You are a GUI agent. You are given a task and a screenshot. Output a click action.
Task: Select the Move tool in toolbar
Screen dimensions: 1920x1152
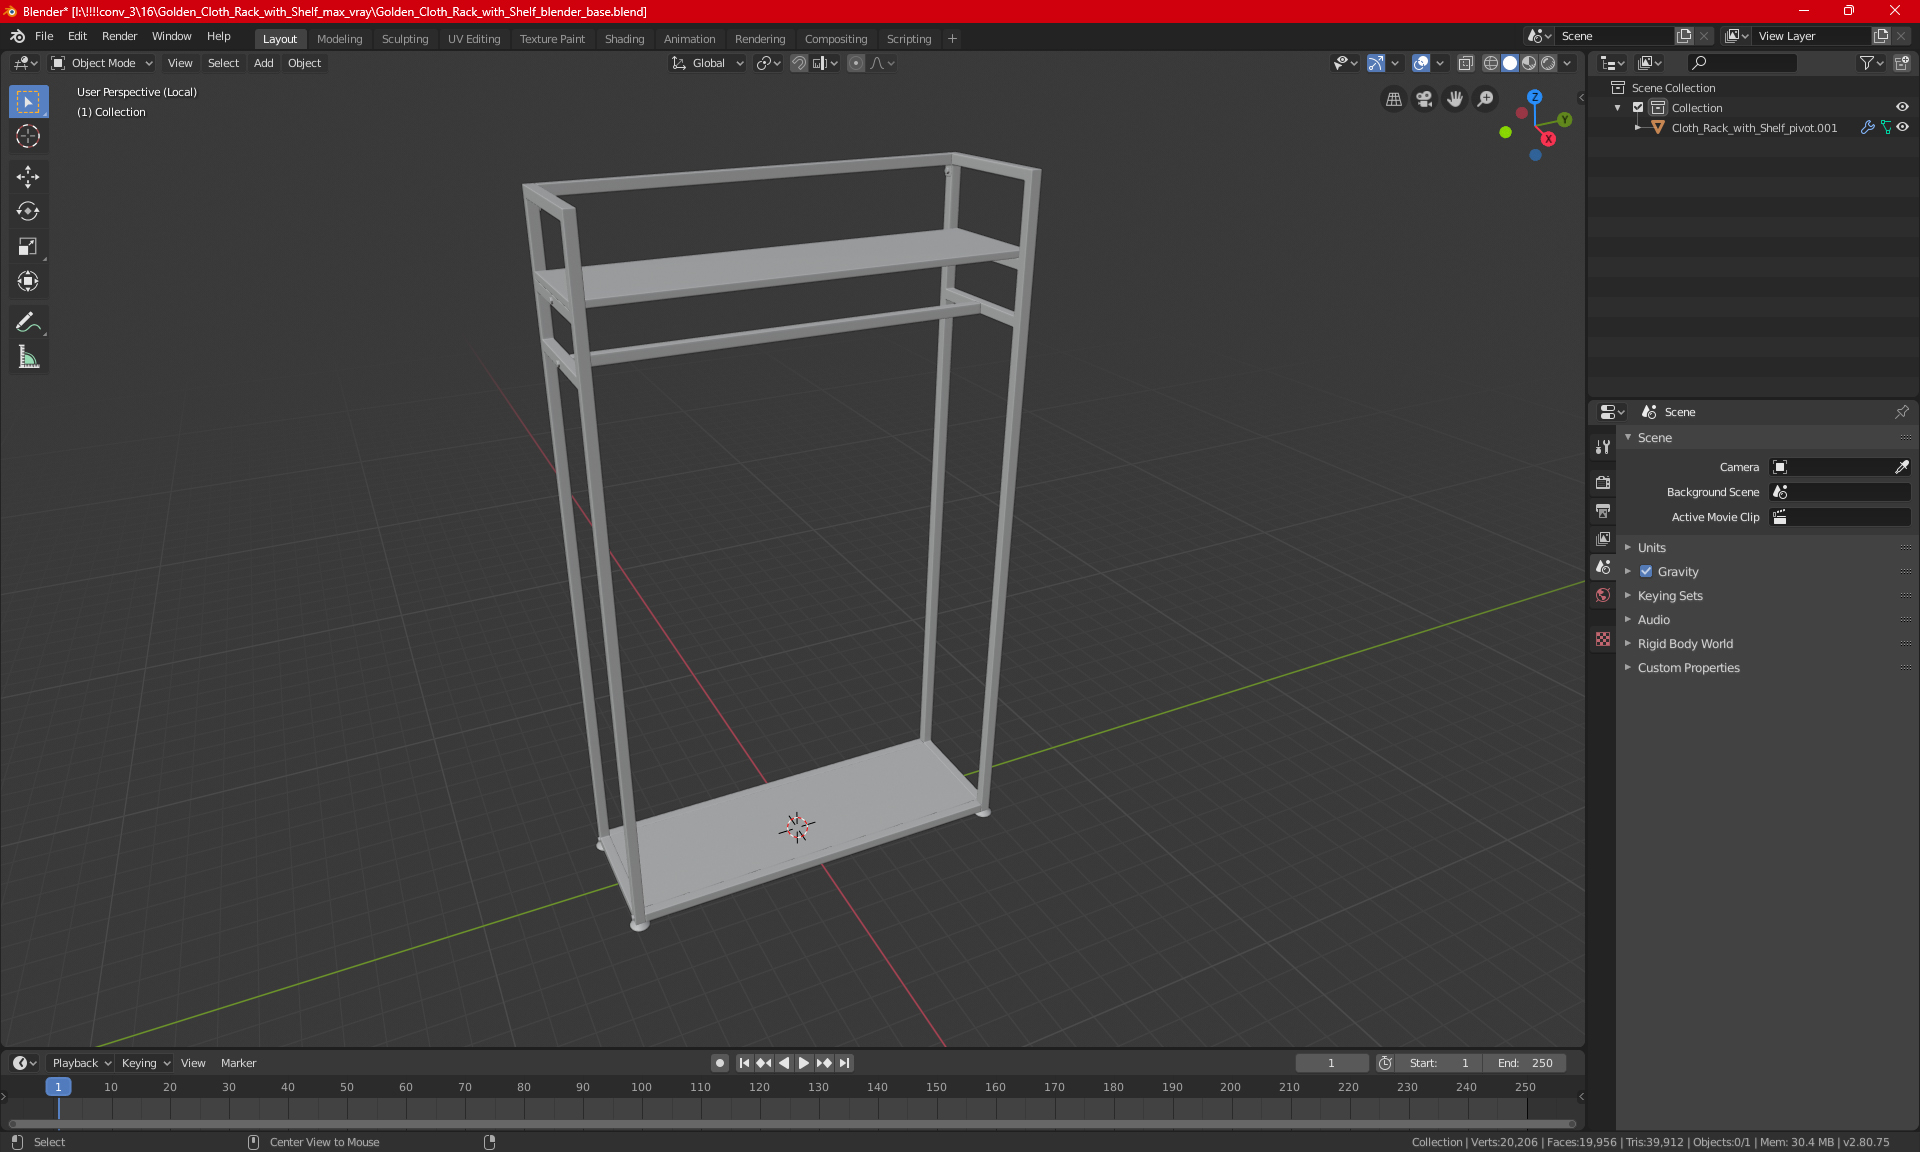click(x=27, y=173)
